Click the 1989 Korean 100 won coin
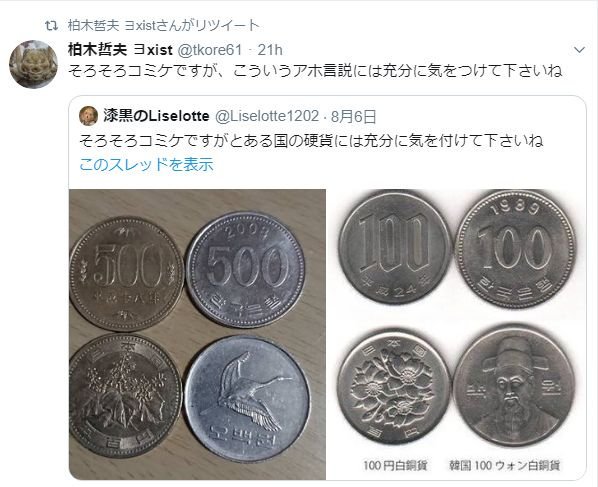Viewport: 598px width, 487px height. (x=515, y=249)
